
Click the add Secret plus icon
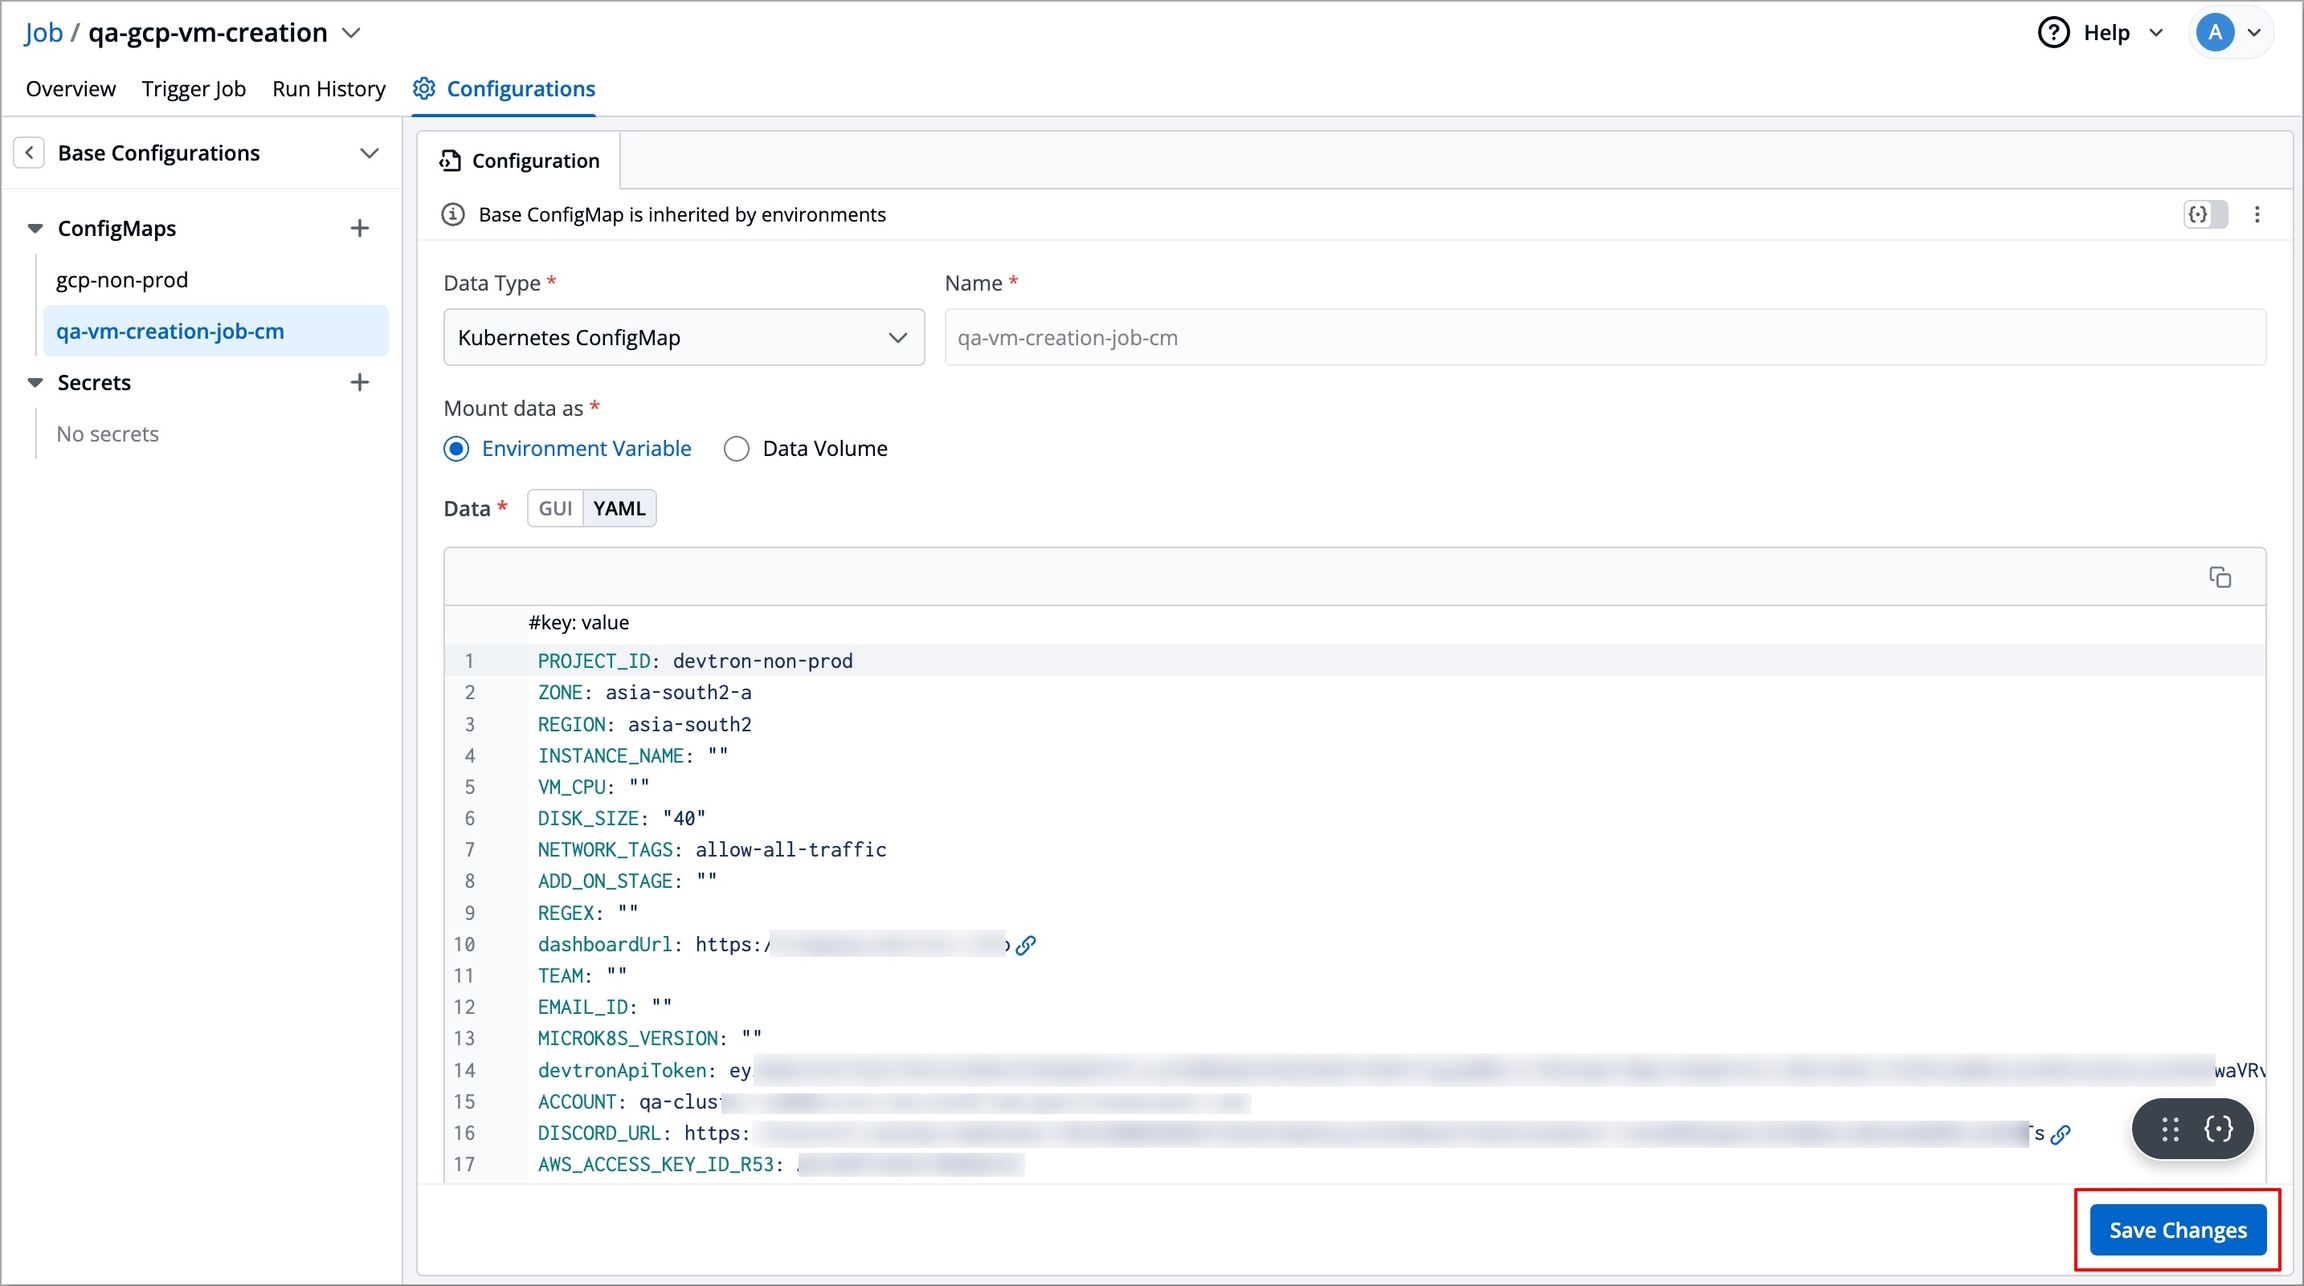[x=360, y=382]
